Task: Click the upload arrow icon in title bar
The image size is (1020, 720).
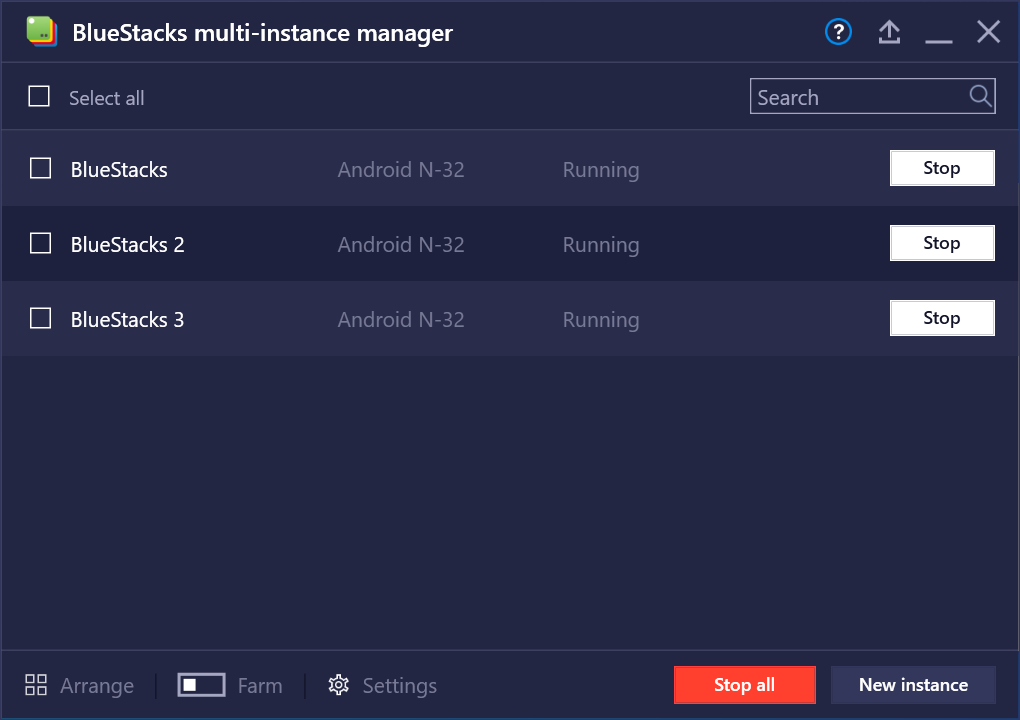Action: pos(889,32)
